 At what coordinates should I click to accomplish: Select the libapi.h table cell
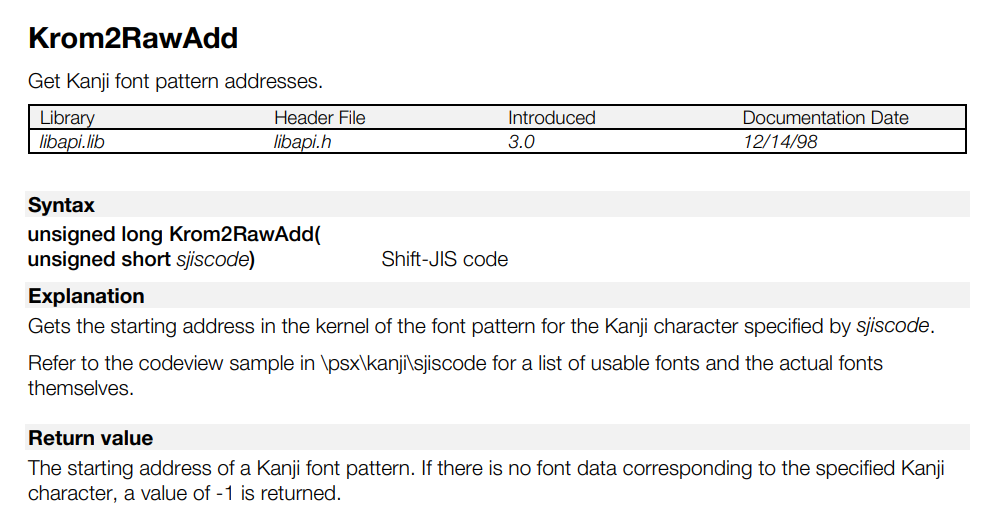pos(303,141)
